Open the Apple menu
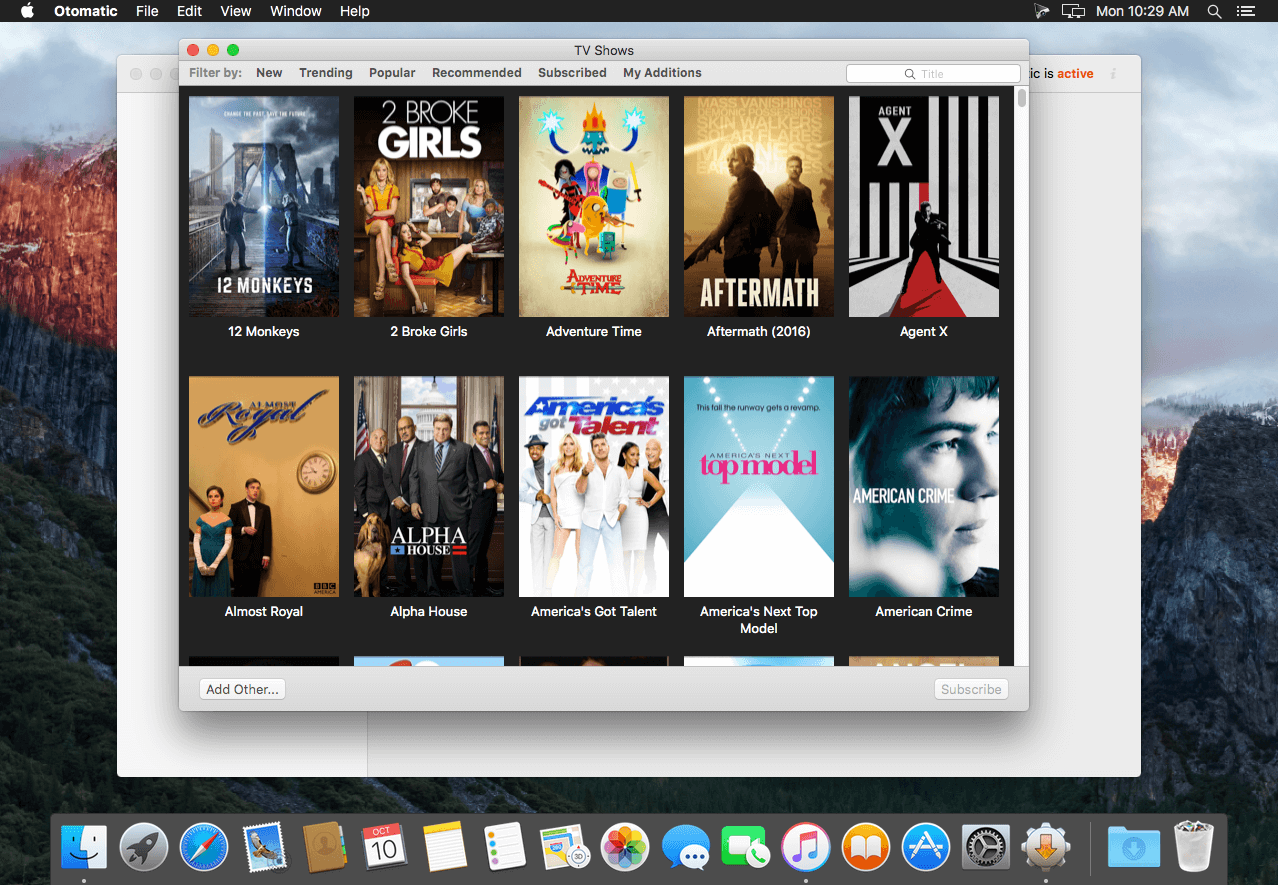Viewport: 1278px width, 885px height. point(27,11)
